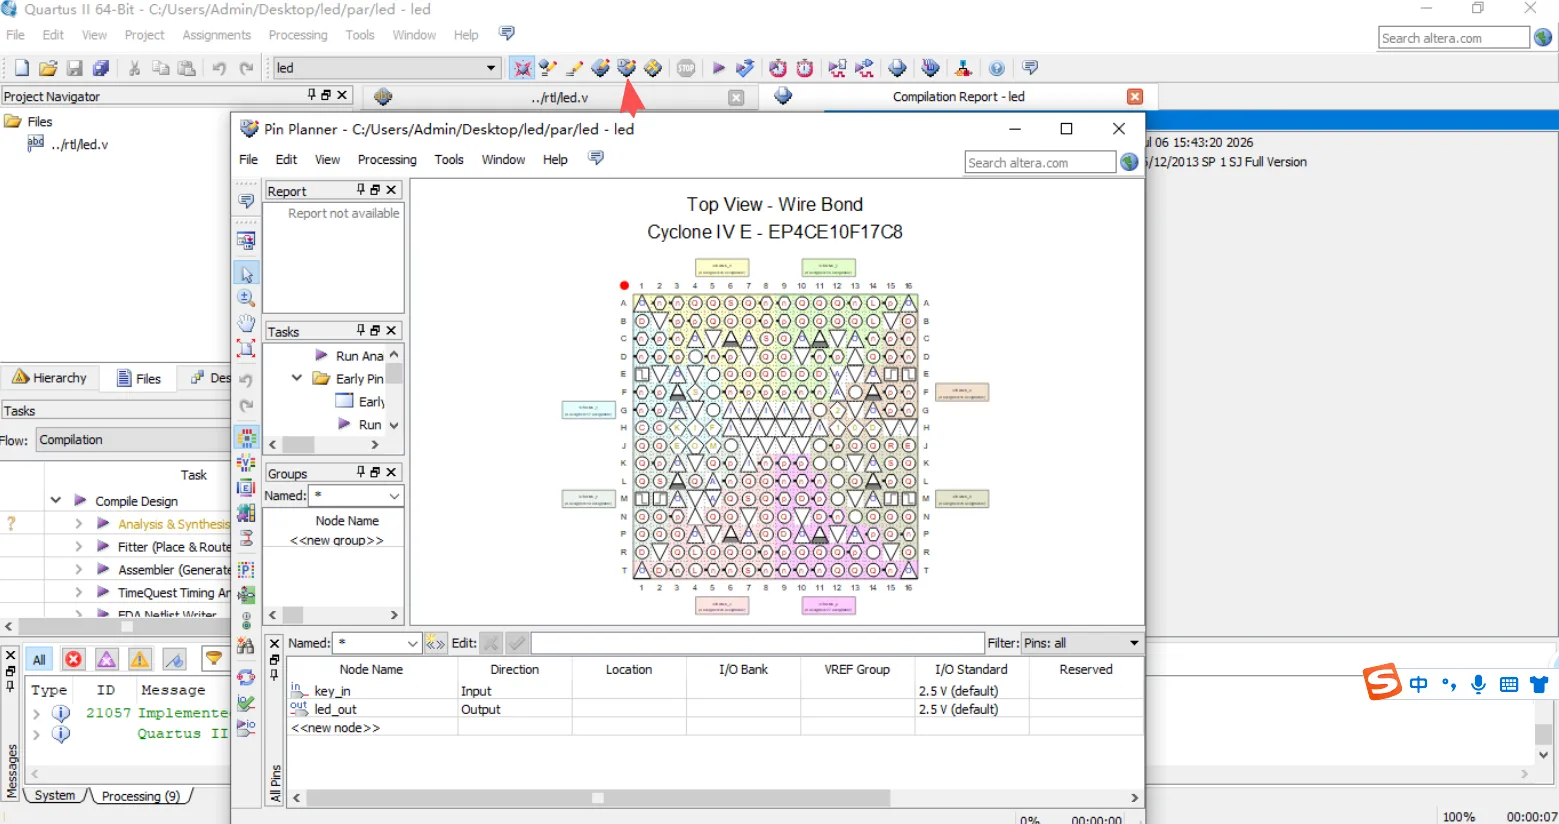Click the Open file folder icon

48,68
